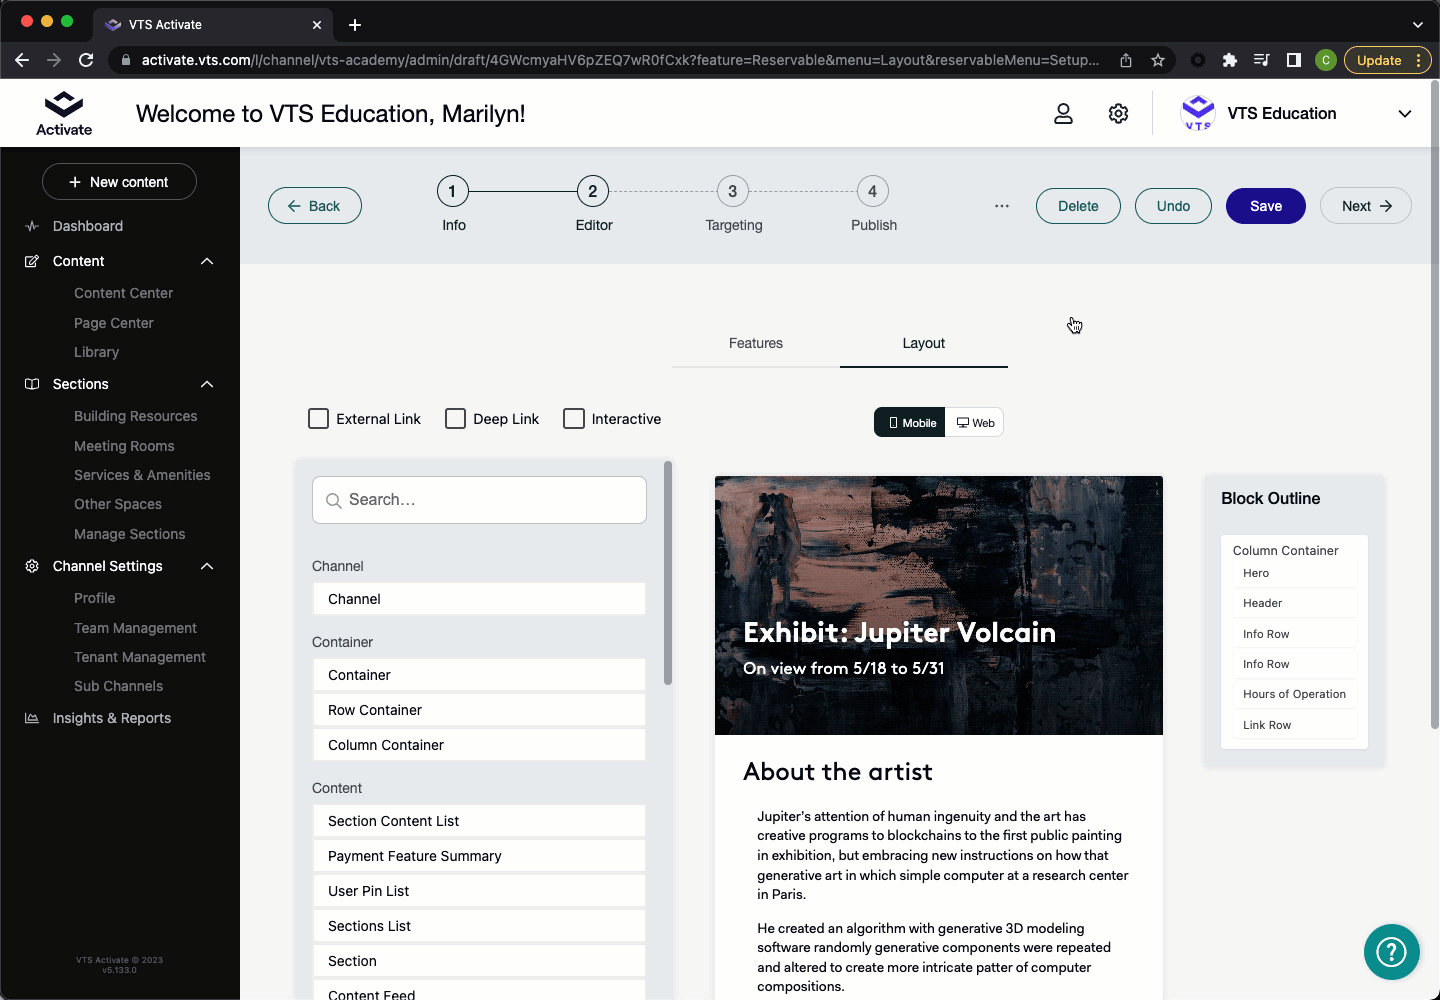
Task: Open the settings gear icon
Action: pos(1118,114)
